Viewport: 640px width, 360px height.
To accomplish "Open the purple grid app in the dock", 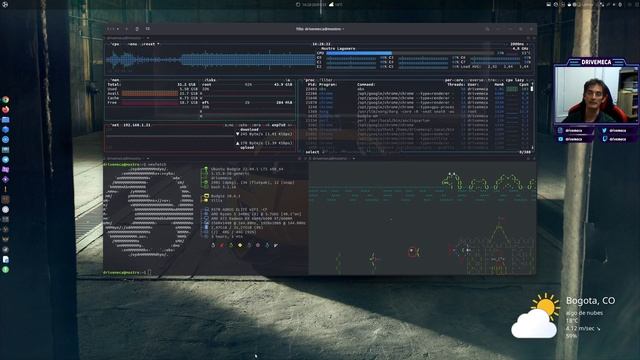I will [5, 169].
